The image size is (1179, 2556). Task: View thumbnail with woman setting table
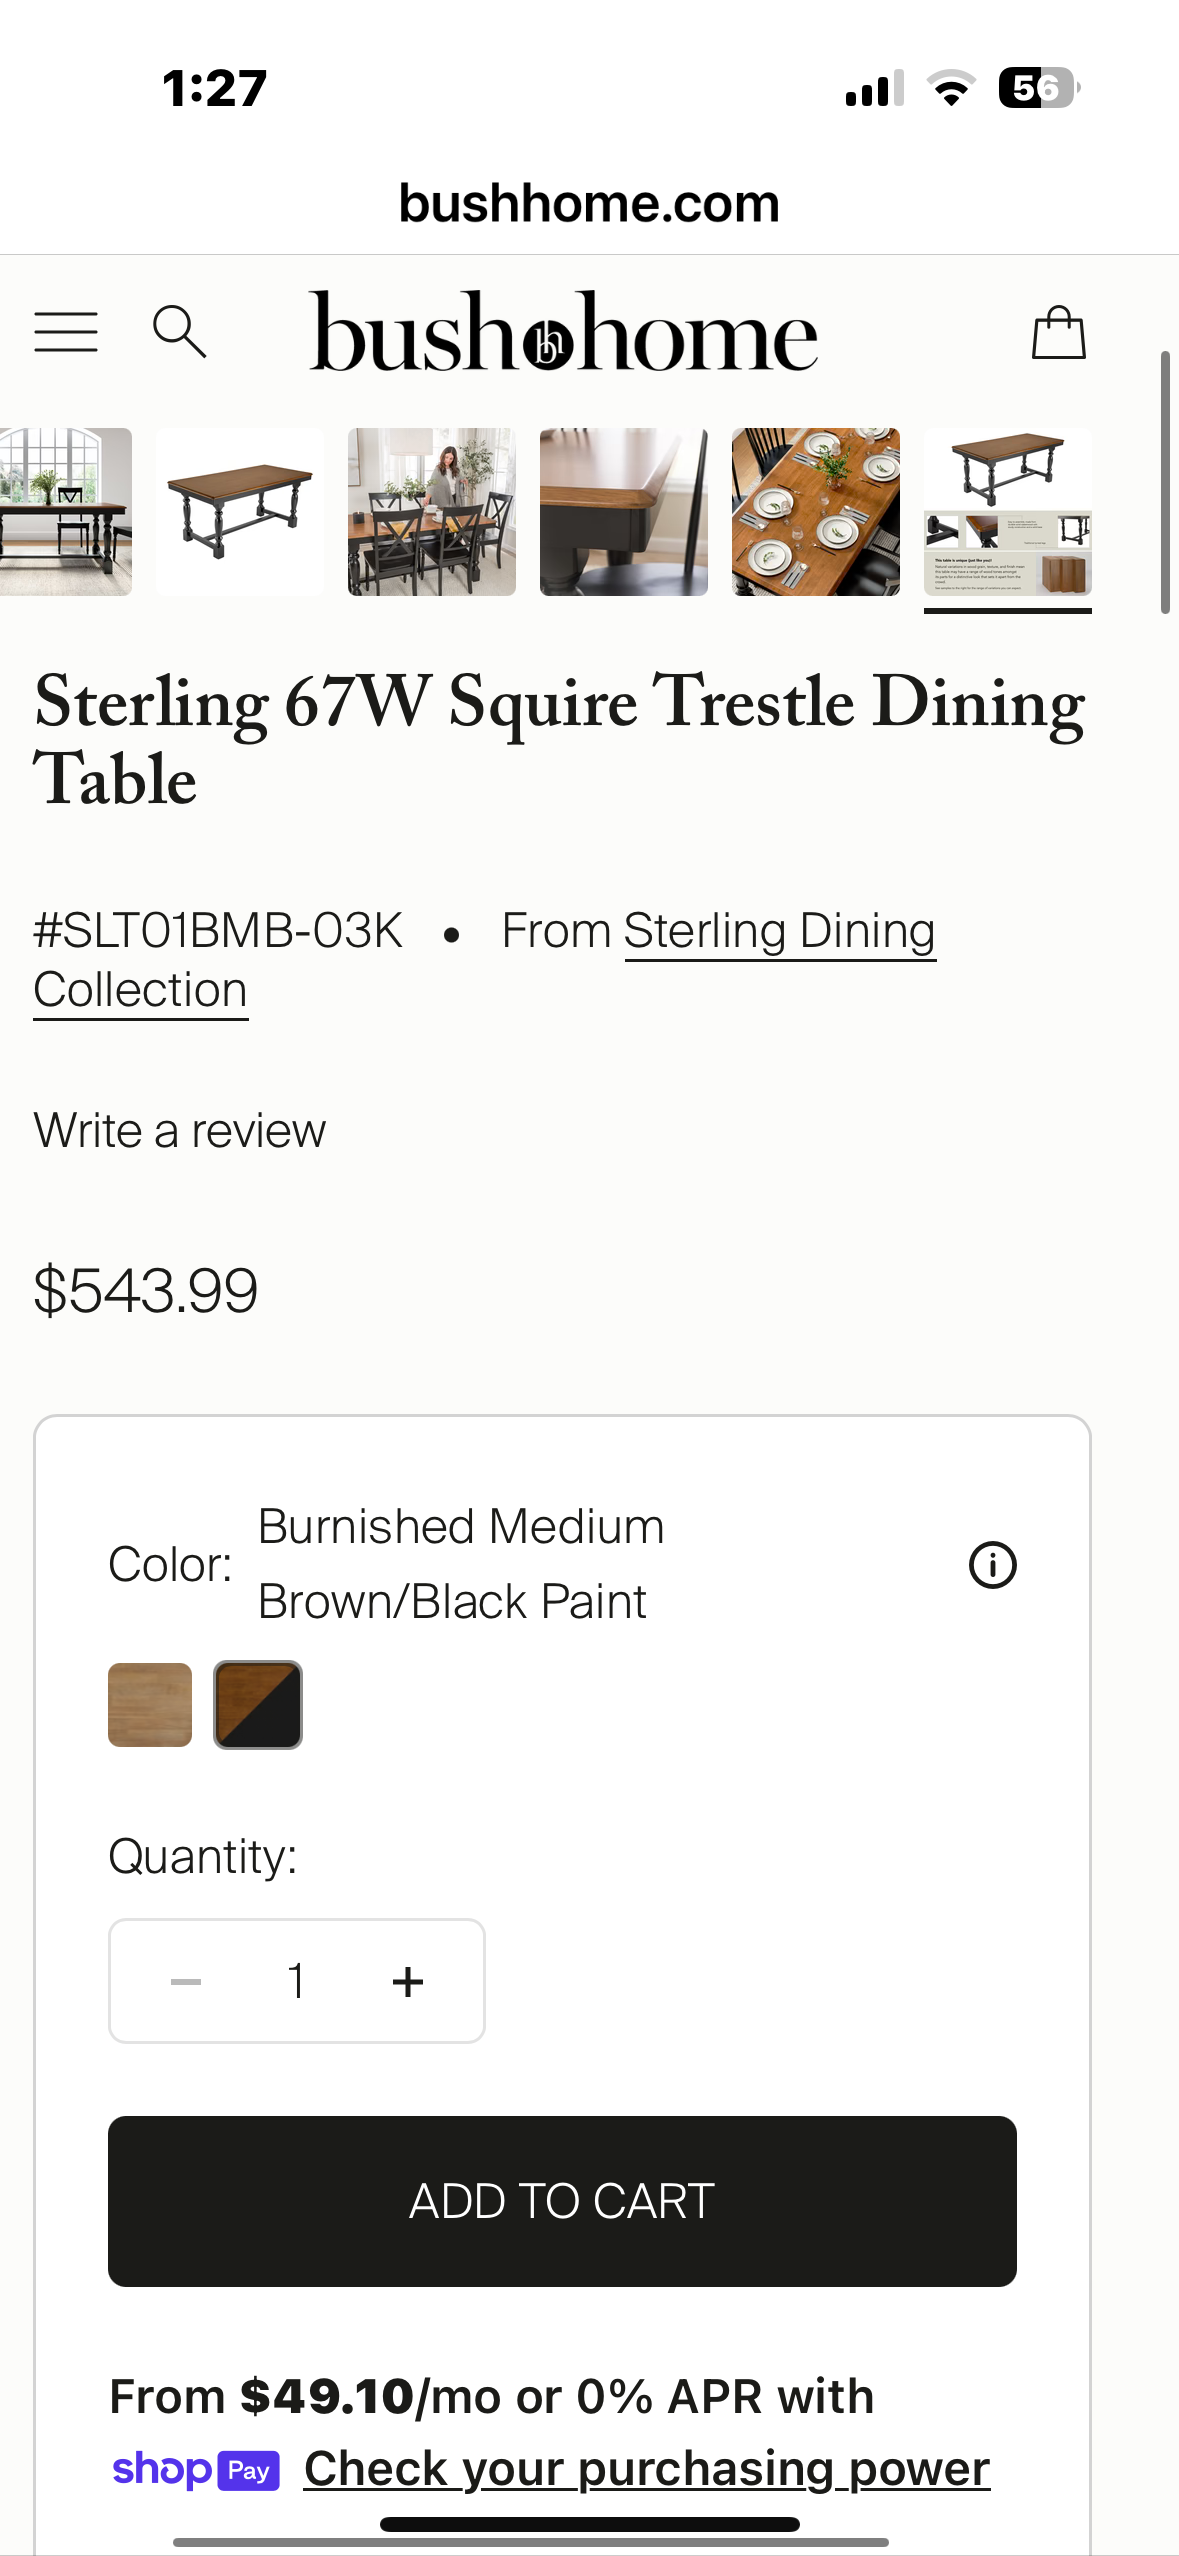(432, 512)
